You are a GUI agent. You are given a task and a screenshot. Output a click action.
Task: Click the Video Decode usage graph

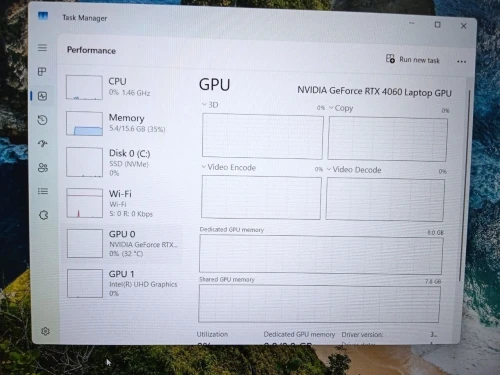point(385,200)
